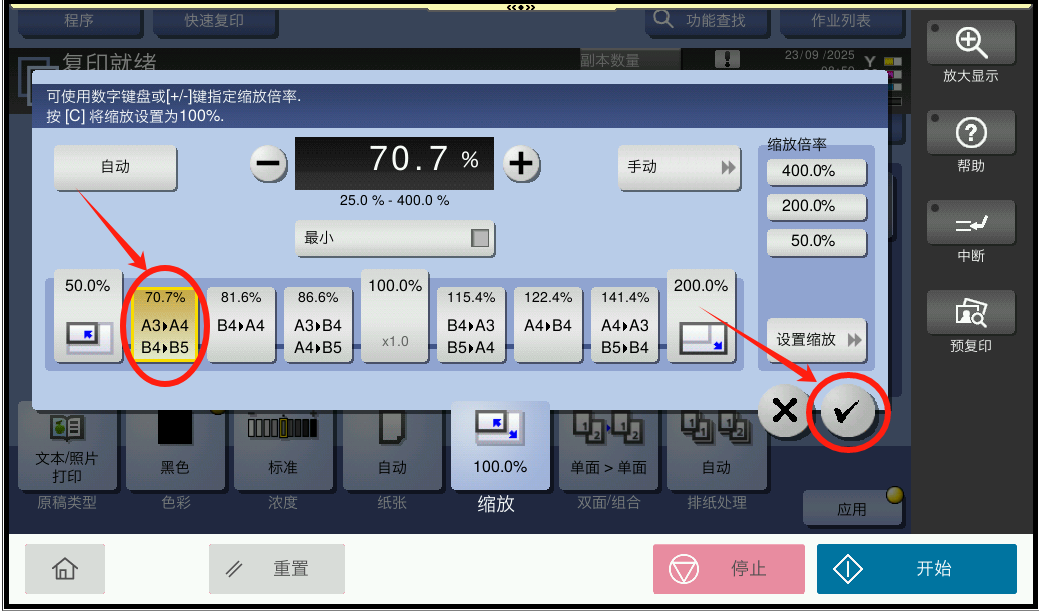The height and width of the screenshot is (611, 1039).
Task: Expand the Set Zoom (设置缩放) options
Action: [816, 339]
